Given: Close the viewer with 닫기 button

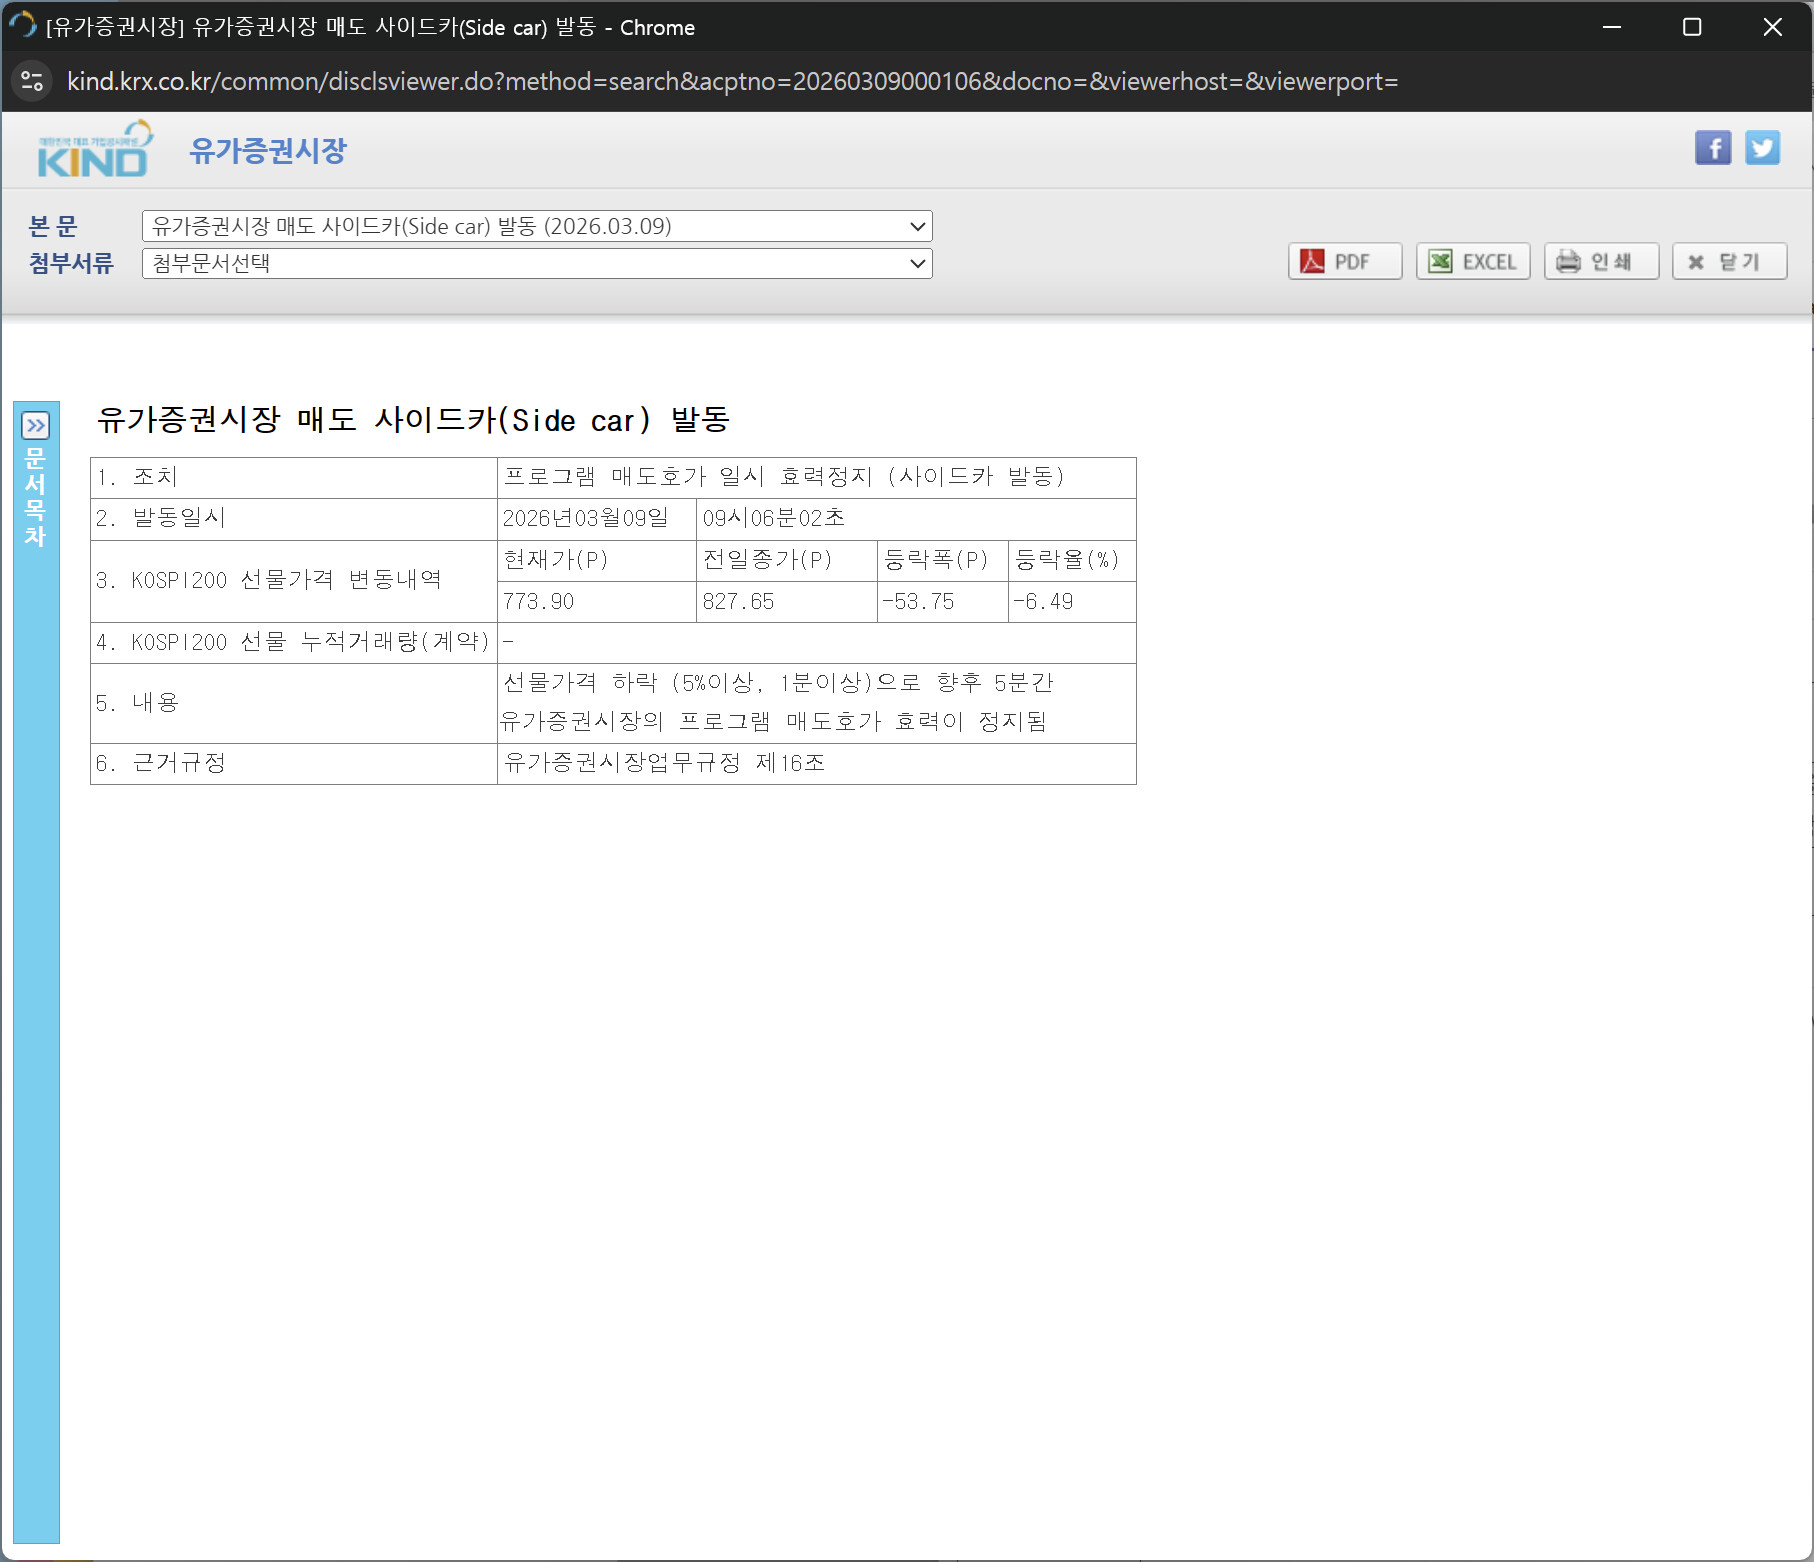Looking at the screenshot, I should (1728, 262).
